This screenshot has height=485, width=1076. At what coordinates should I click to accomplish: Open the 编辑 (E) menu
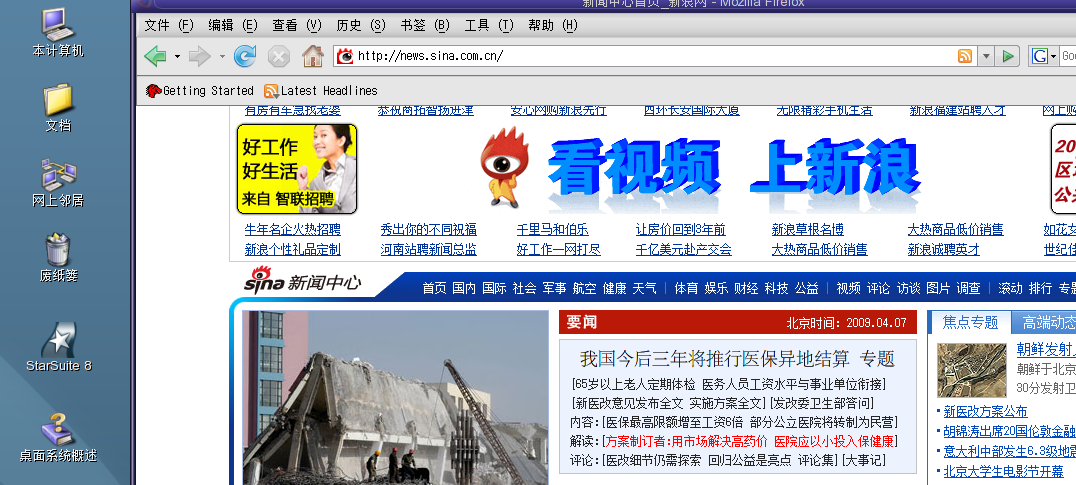233,25
